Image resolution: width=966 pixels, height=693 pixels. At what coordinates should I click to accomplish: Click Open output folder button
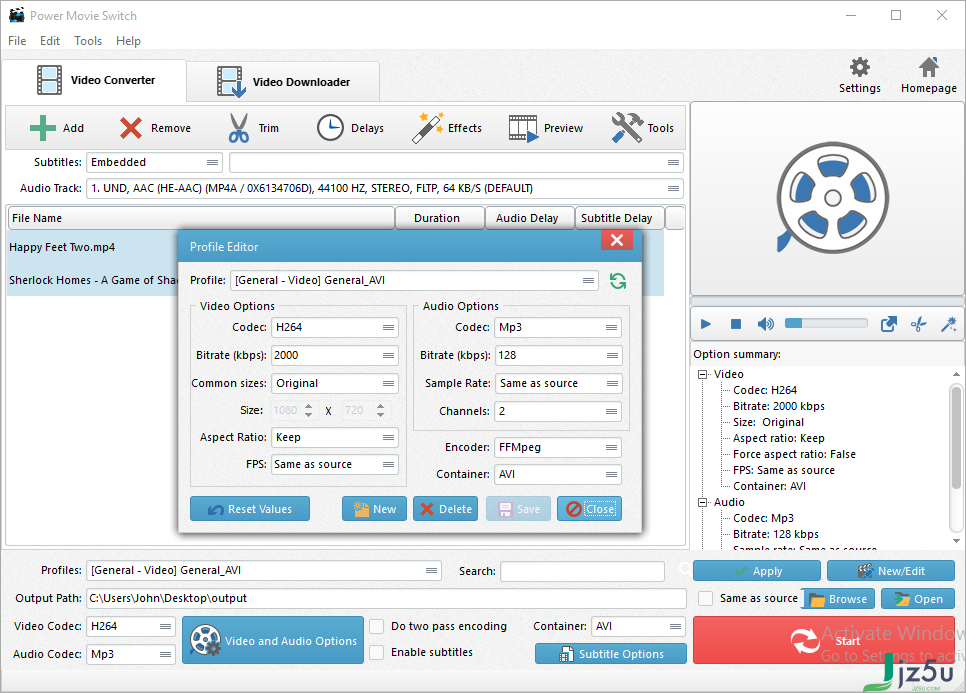[918, 599]
